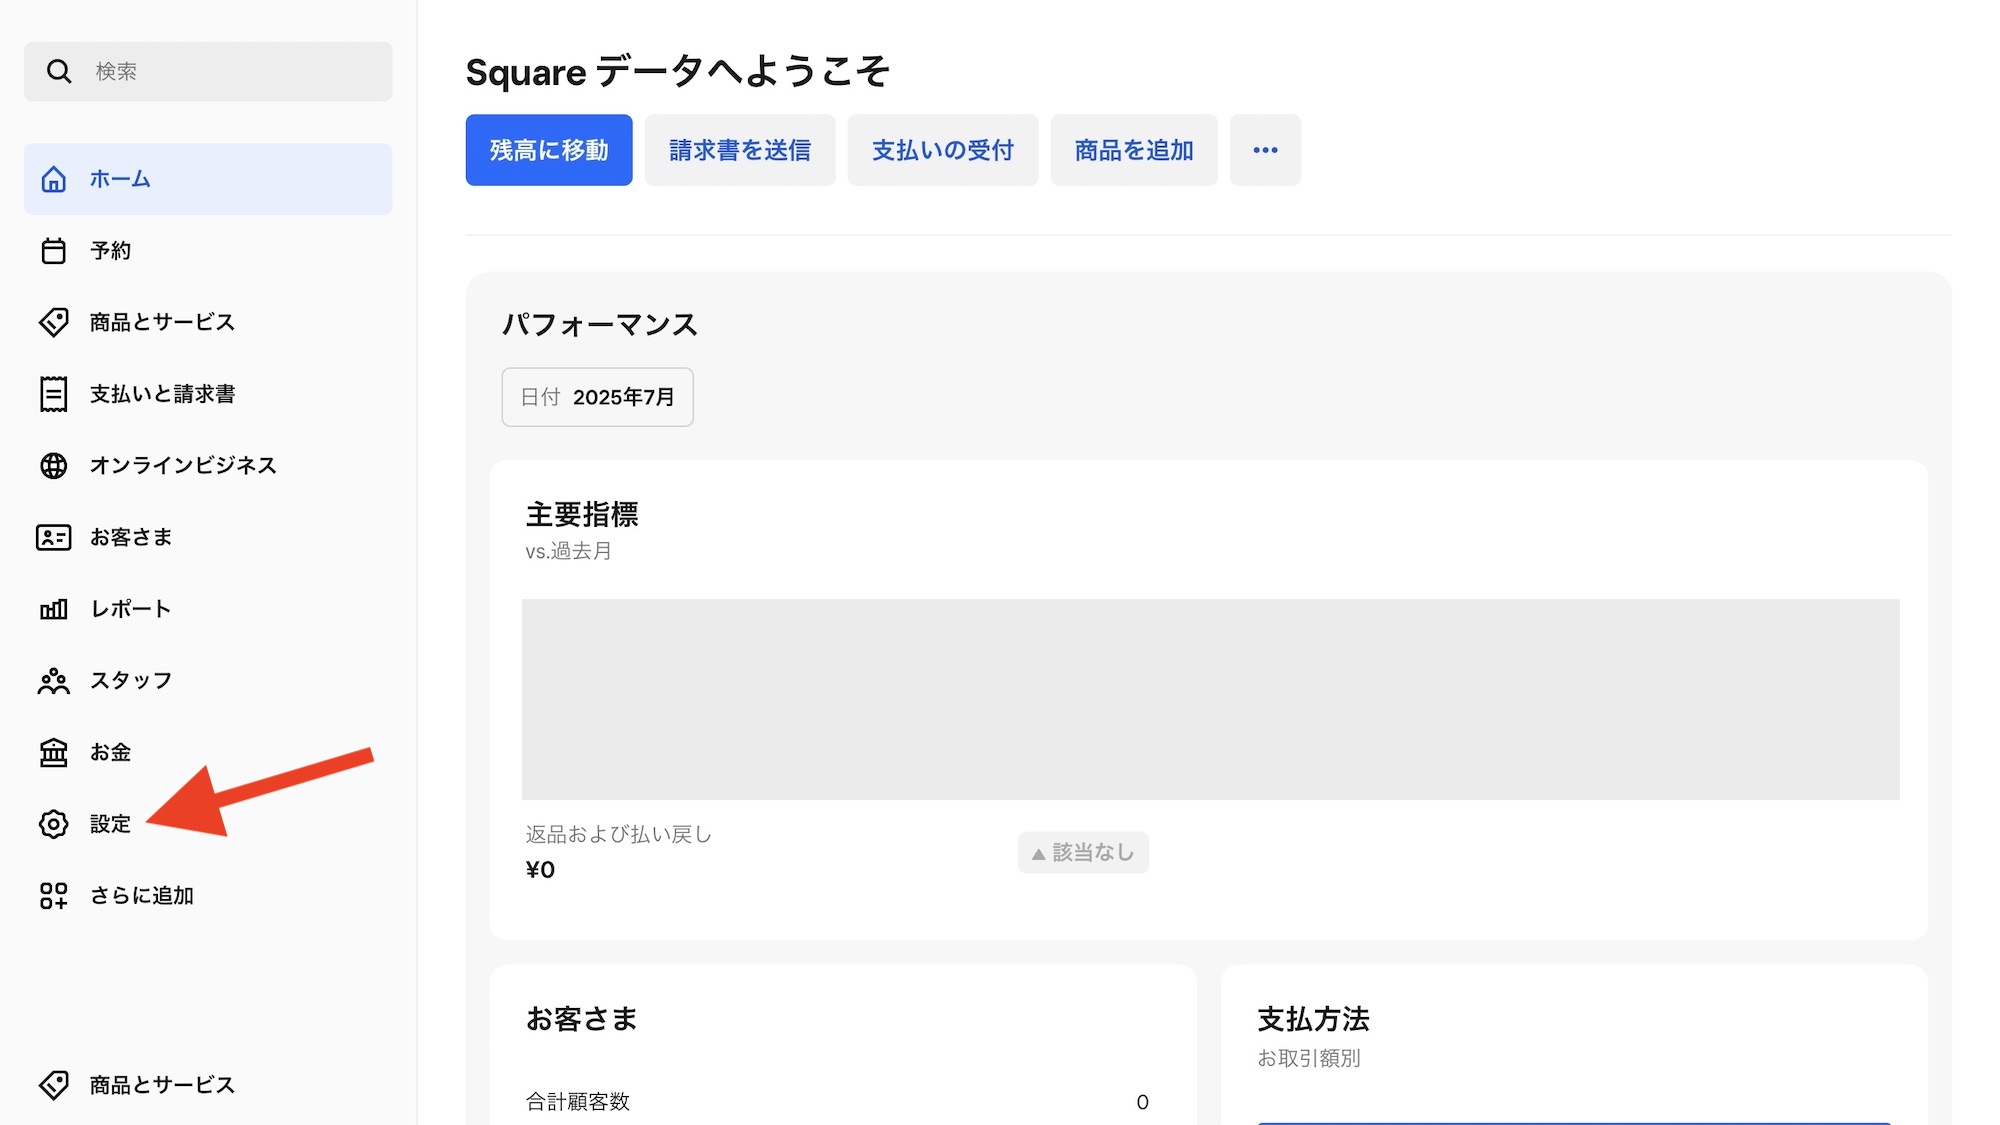
Task: Open the レポート sidebar item
Action: (x=208, y=609)
